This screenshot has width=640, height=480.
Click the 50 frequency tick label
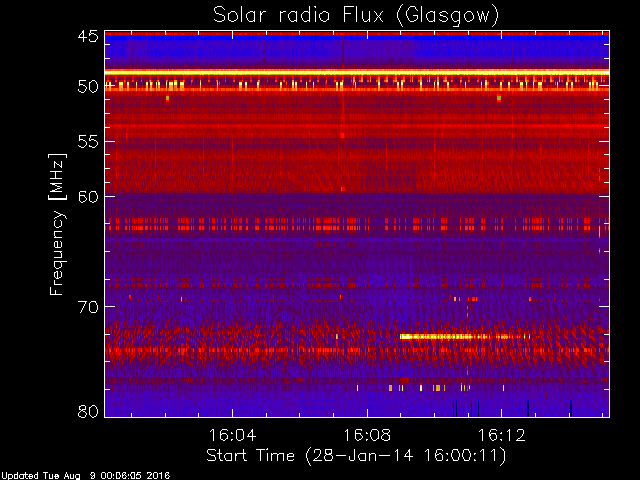(x=88, y=86)
